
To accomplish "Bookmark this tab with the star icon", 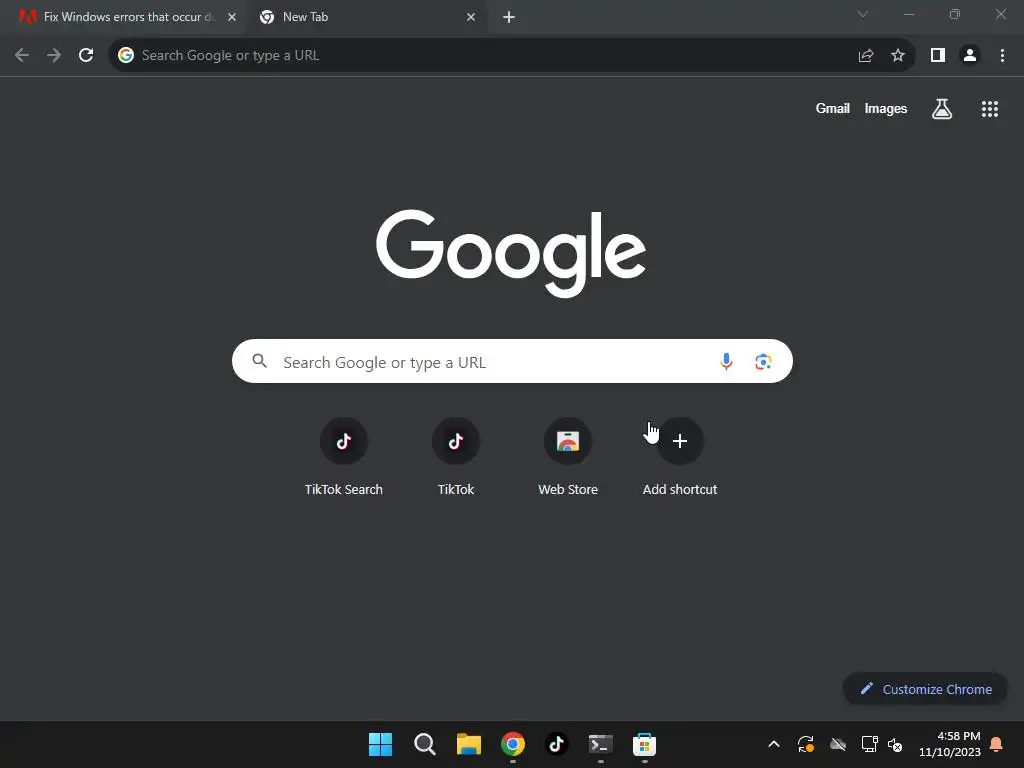I will (898, 56).
